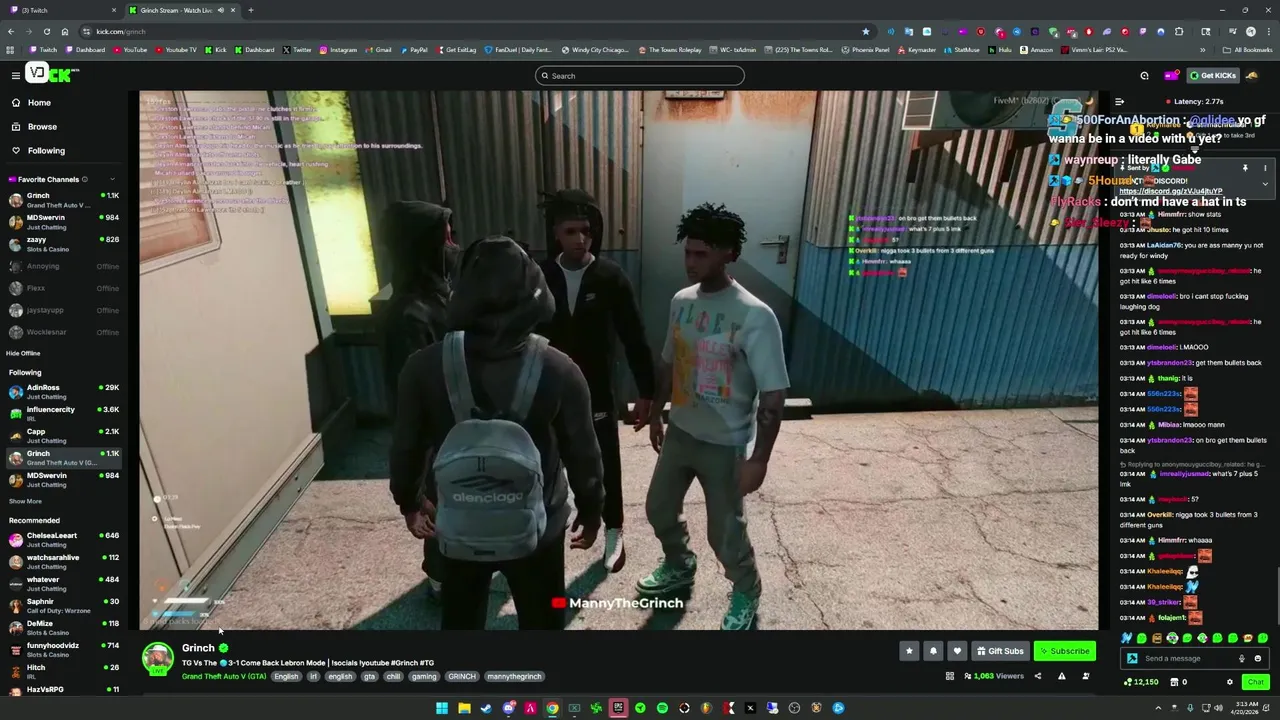Open the favorite channel MDSwervin at 984 viewers
Screen dimensions: 1280x720
(x=62, y=222)
